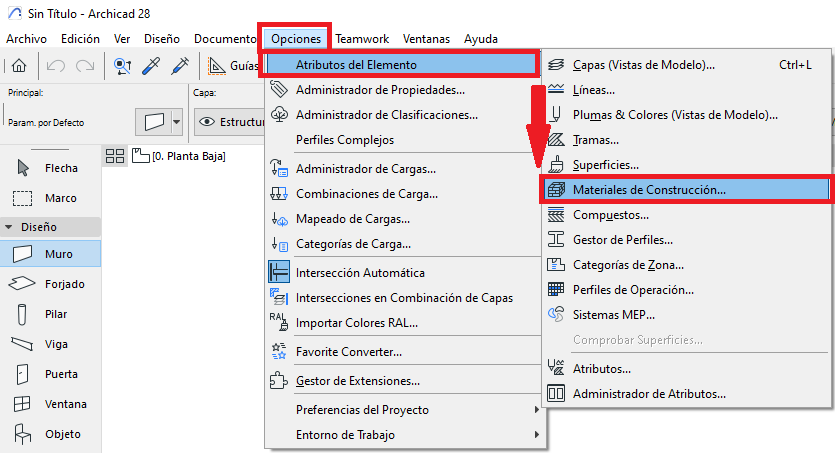This screenshot has height=453, width=835.
Task: Select the eyedropper pick-up parameters tool
Action: click(152, 66)
